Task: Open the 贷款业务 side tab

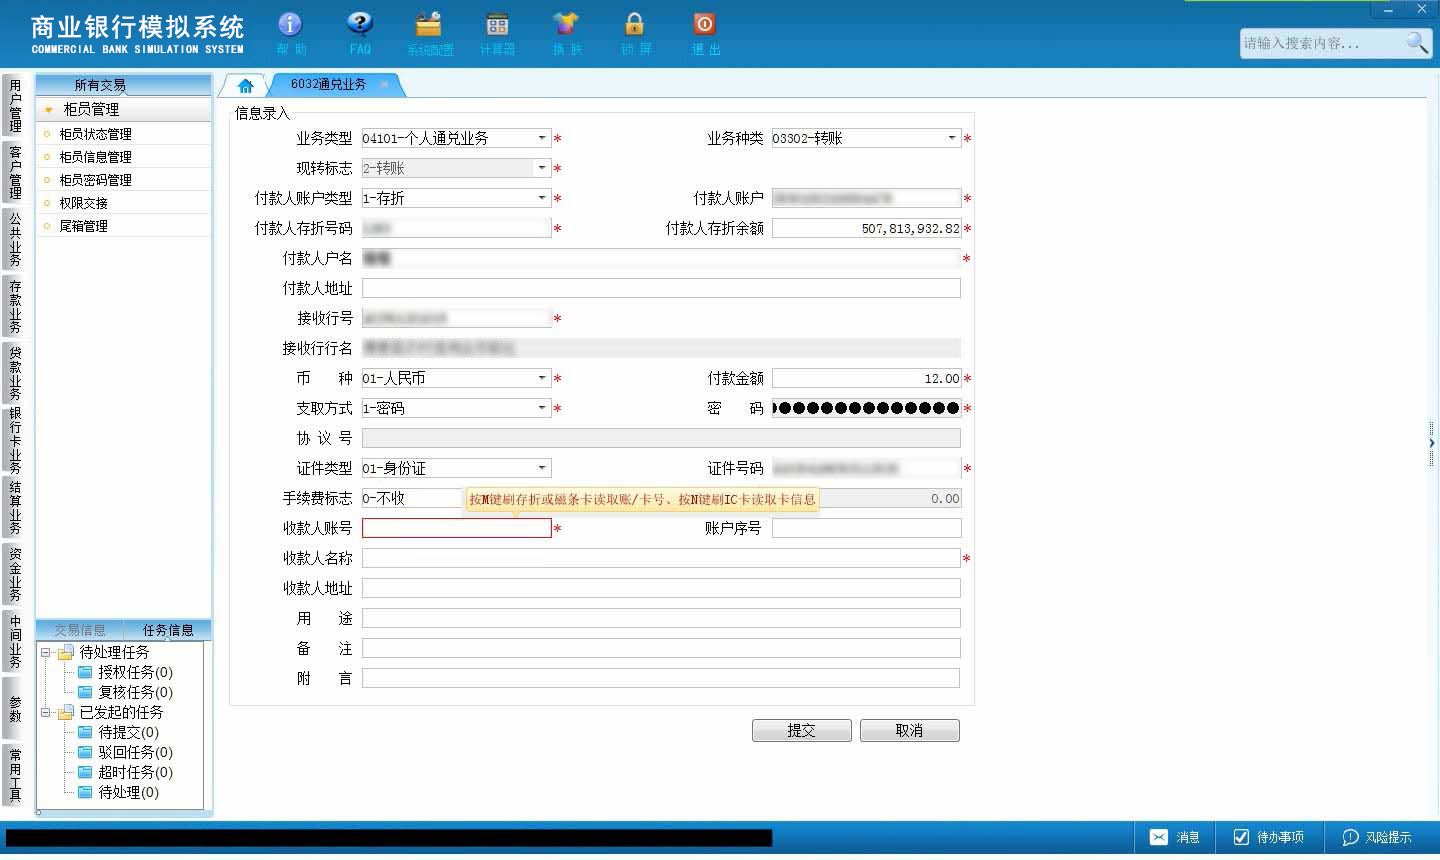Action: 15,373
